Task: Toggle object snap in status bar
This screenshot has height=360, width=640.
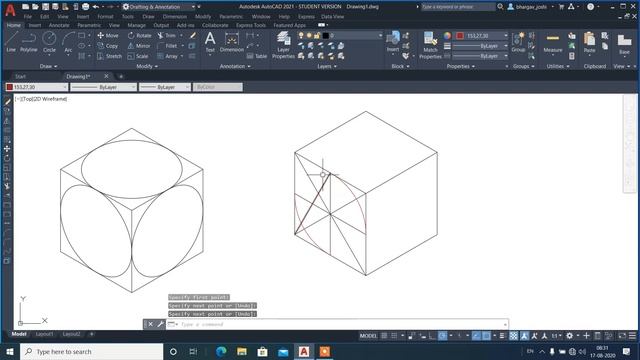Action: [x=487, y=336]
